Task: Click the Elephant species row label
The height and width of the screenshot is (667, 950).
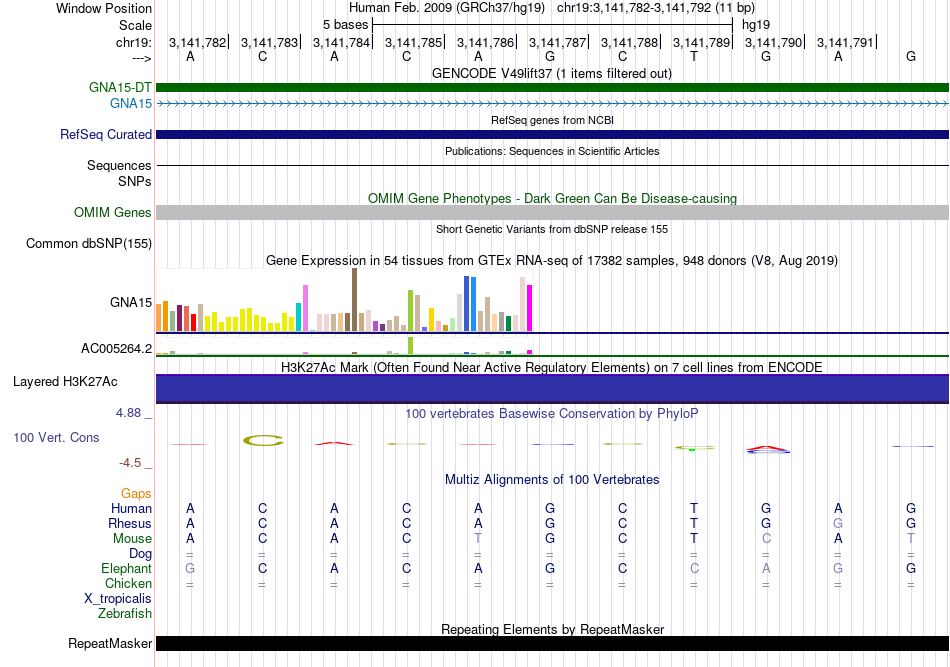Action: (127, 569)
